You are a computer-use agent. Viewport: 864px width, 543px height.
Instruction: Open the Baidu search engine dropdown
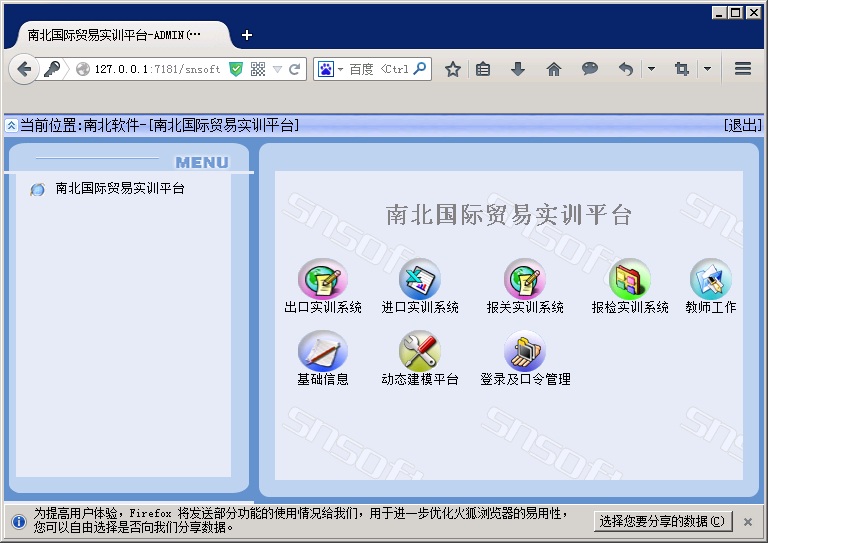[340, 69]
